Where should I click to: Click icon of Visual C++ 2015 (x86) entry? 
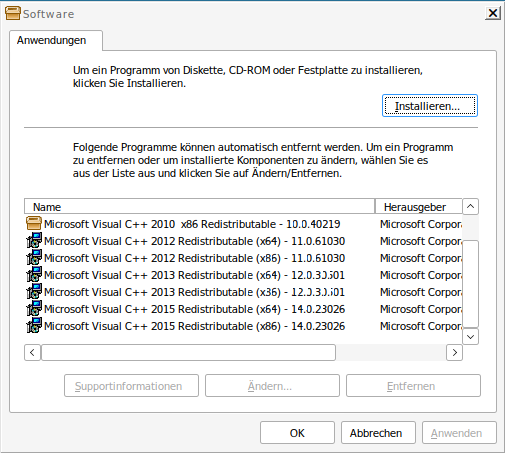(x=34, y=326)
